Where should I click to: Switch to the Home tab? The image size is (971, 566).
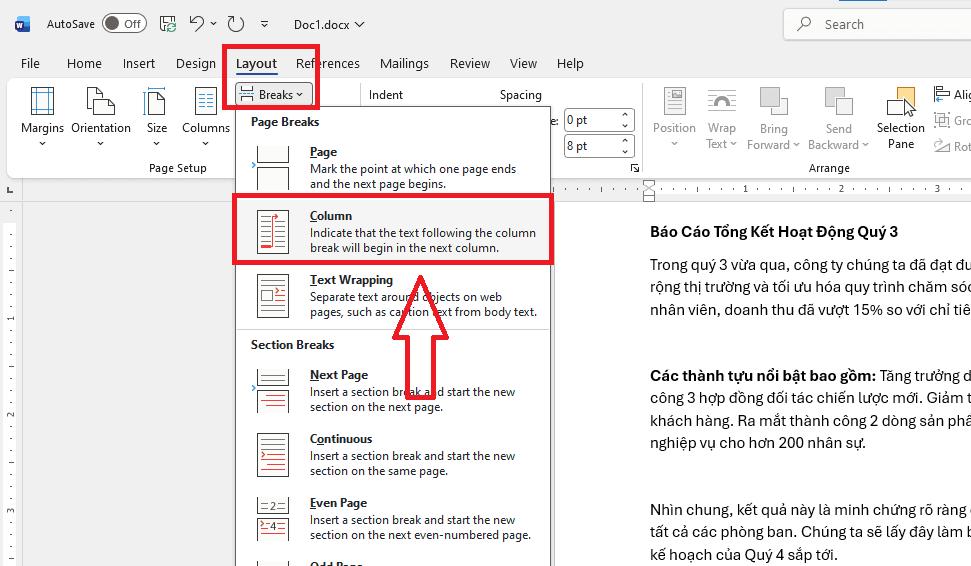tap(84, 63)
